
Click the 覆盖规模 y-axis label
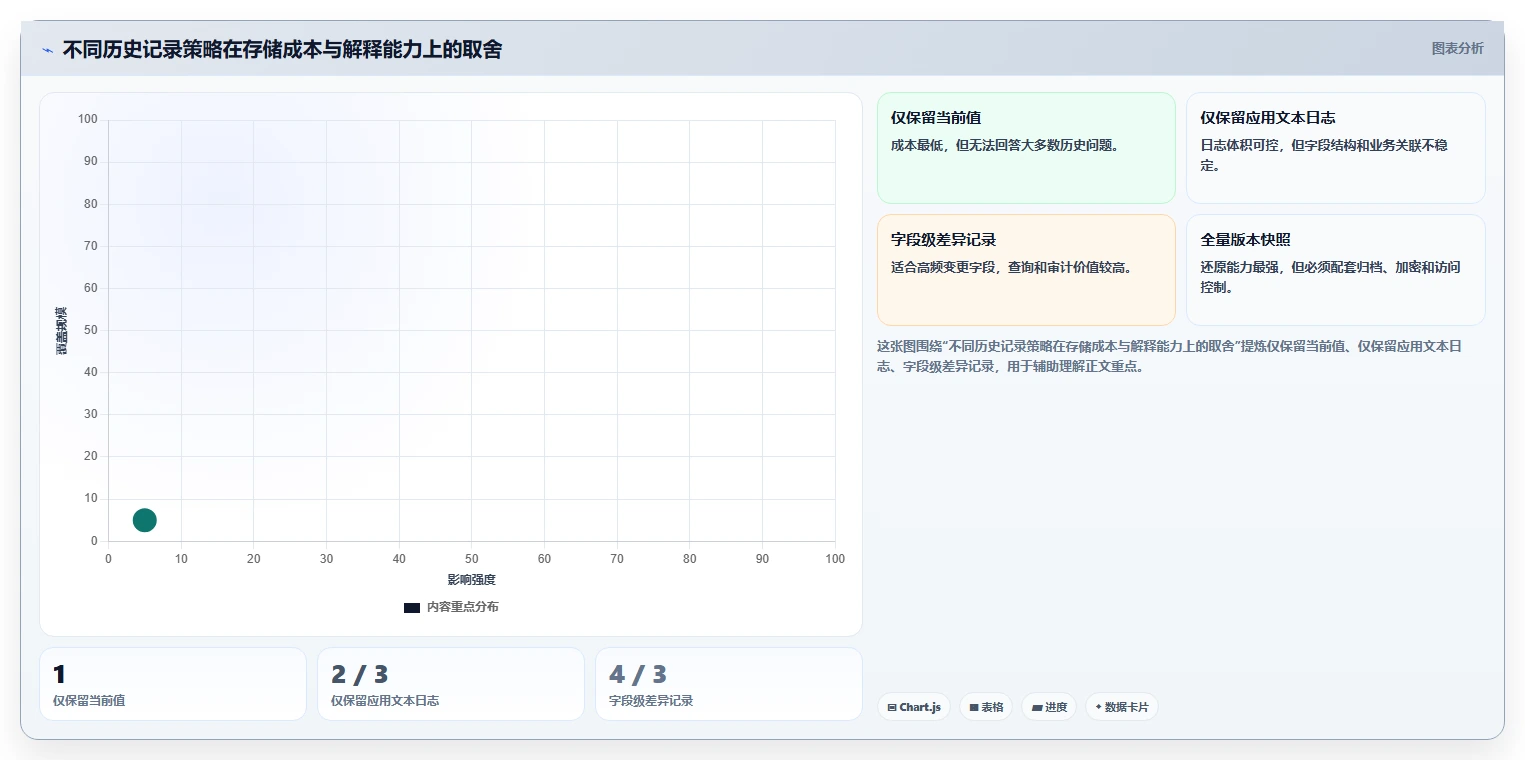62,330
